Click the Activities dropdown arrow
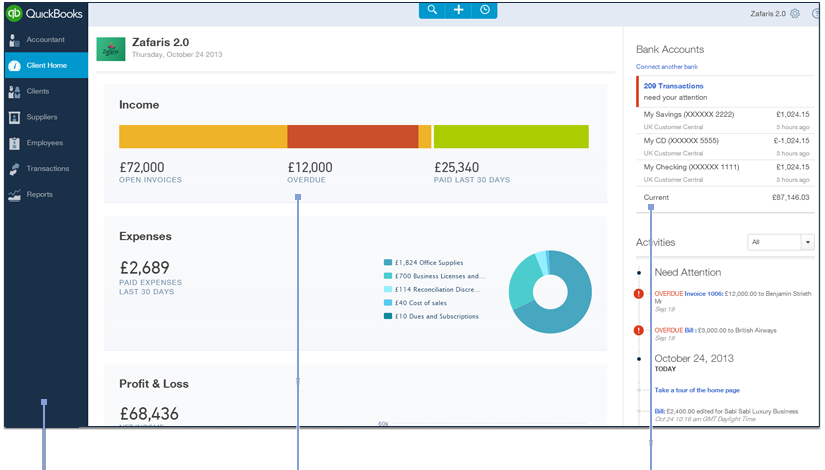Image resolution: width=825 pixels, height=470 pixels. 808,242
